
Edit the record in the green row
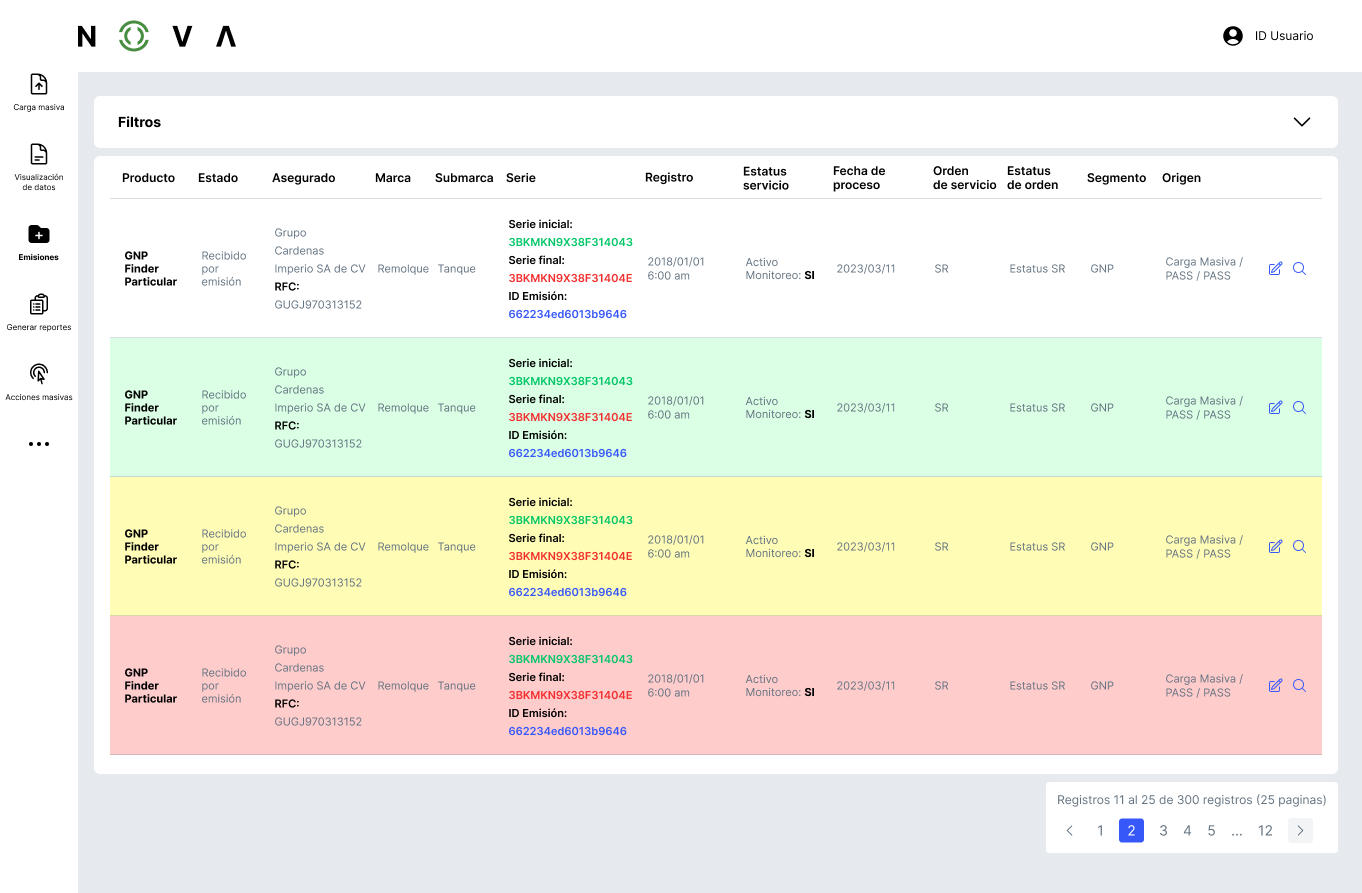tap(1275, 407)
